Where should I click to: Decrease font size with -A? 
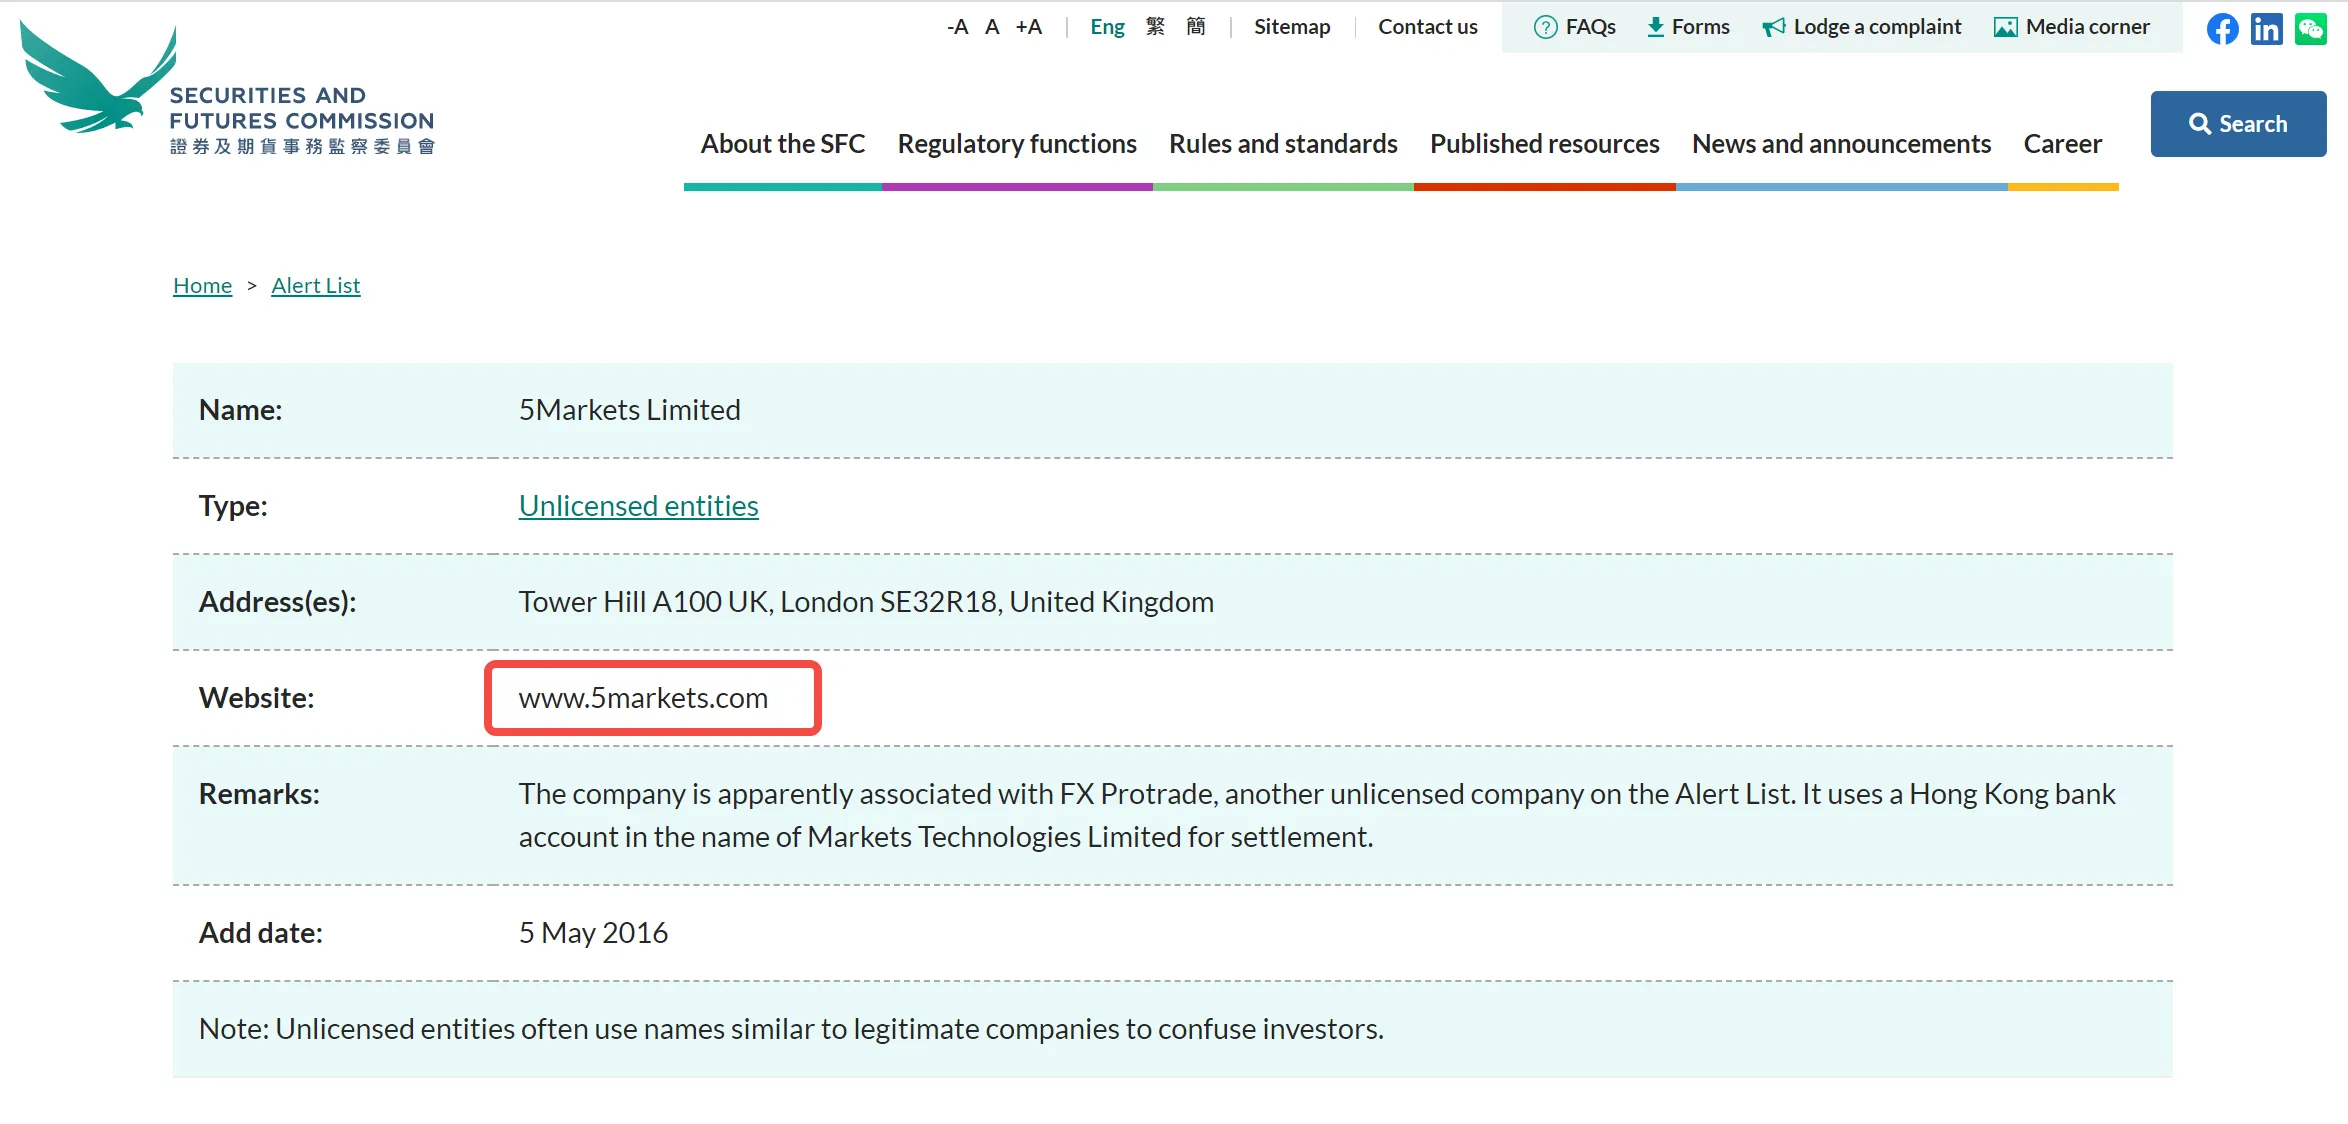tap(957, 27)
